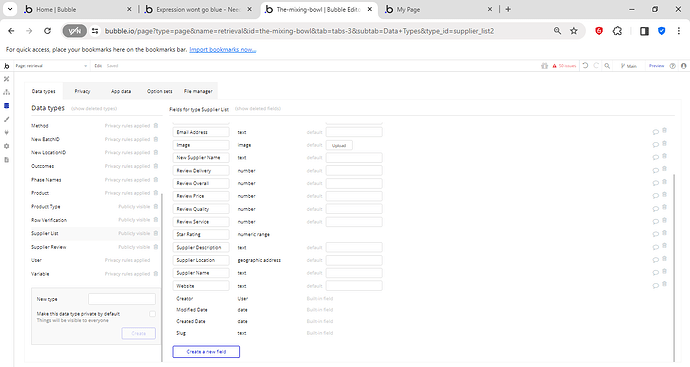
Task: Click the Import bookmarks now link
Action: click(223, 49)
